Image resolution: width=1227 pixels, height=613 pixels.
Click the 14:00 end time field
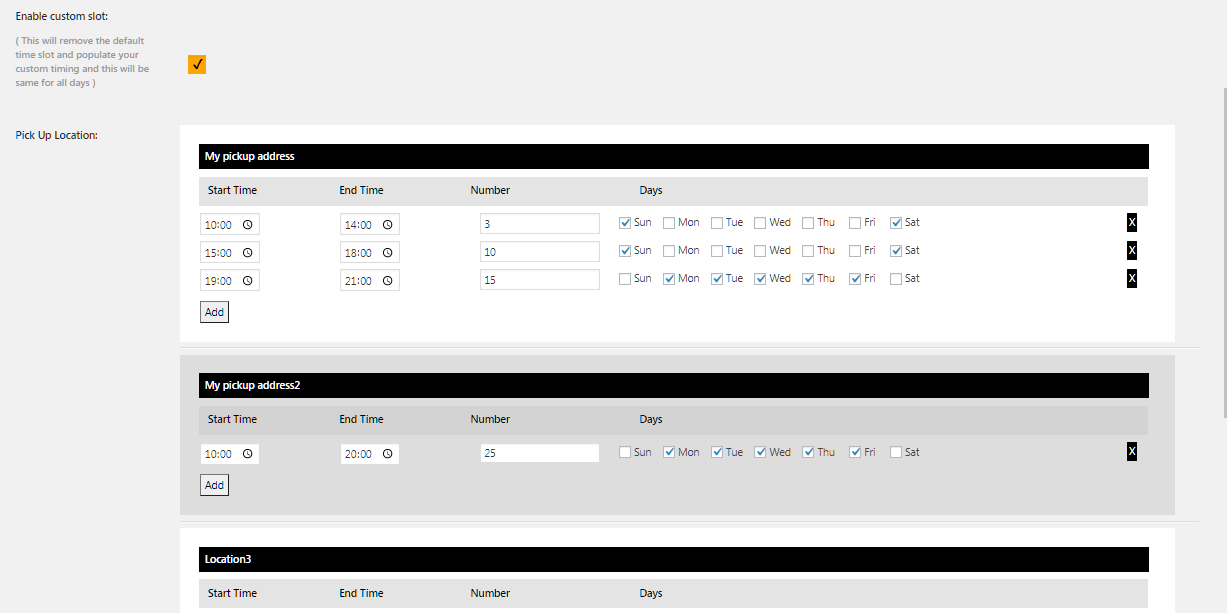pos(369,225)
